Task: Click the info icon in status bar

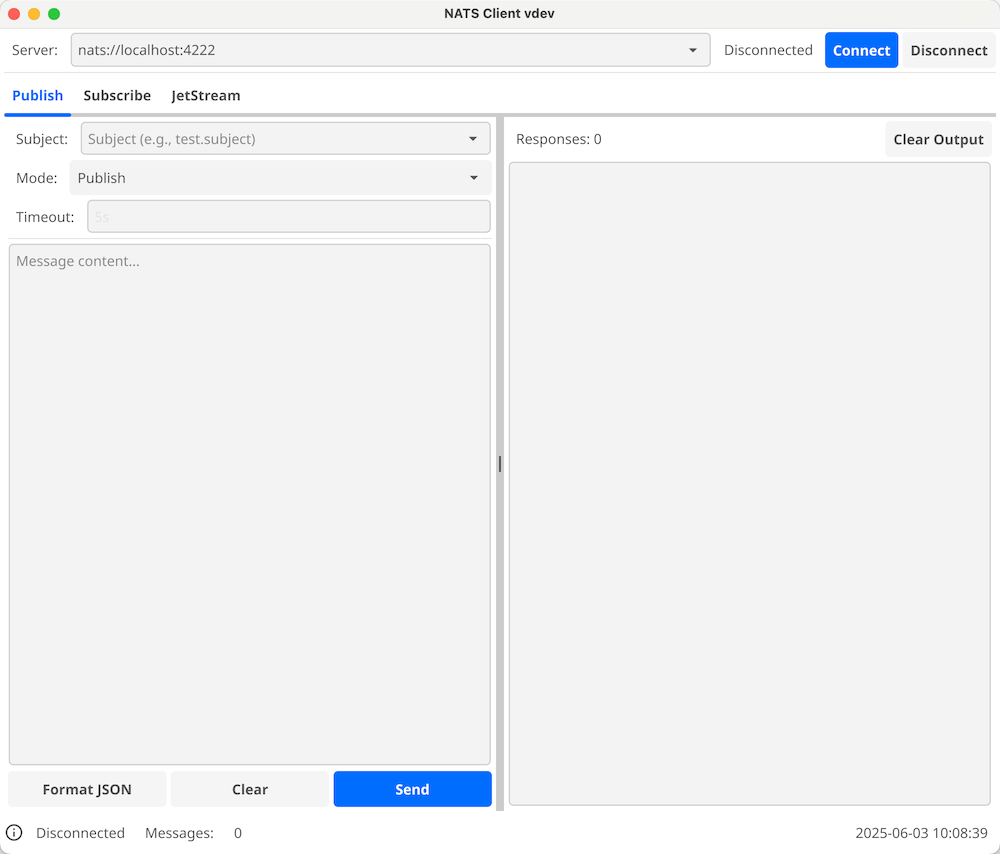Action: click(14, 833)
